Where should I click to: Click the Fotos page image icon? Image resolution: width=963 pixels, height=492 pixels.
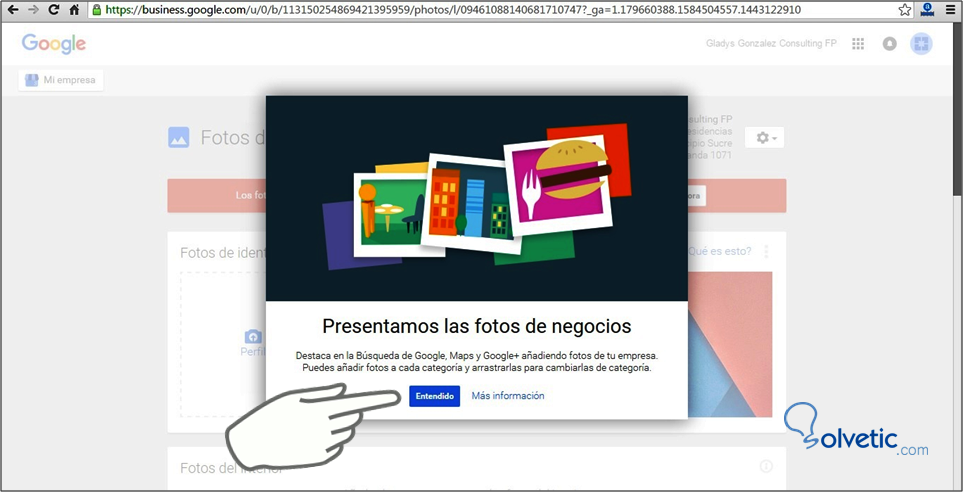coord(179,138)
